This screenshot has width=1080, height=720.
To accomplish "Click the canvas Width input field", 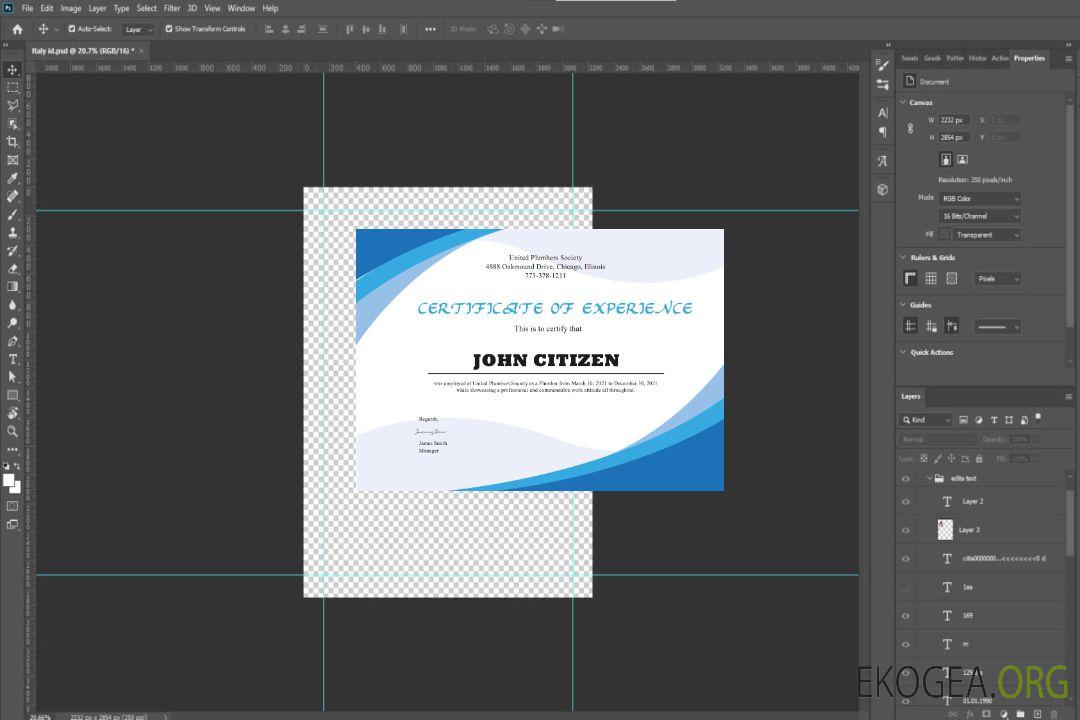I will (x=954, y=120).
